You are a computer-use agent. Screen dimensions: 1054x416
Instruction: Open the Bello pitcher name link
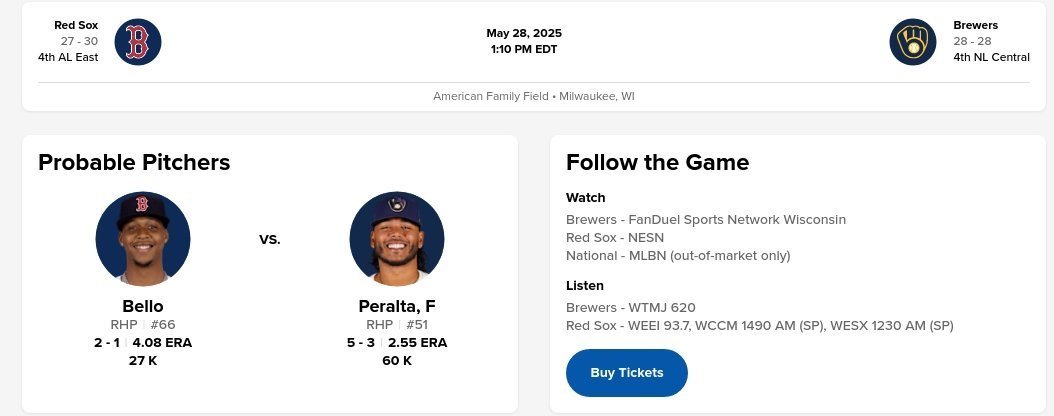[143, 306]
